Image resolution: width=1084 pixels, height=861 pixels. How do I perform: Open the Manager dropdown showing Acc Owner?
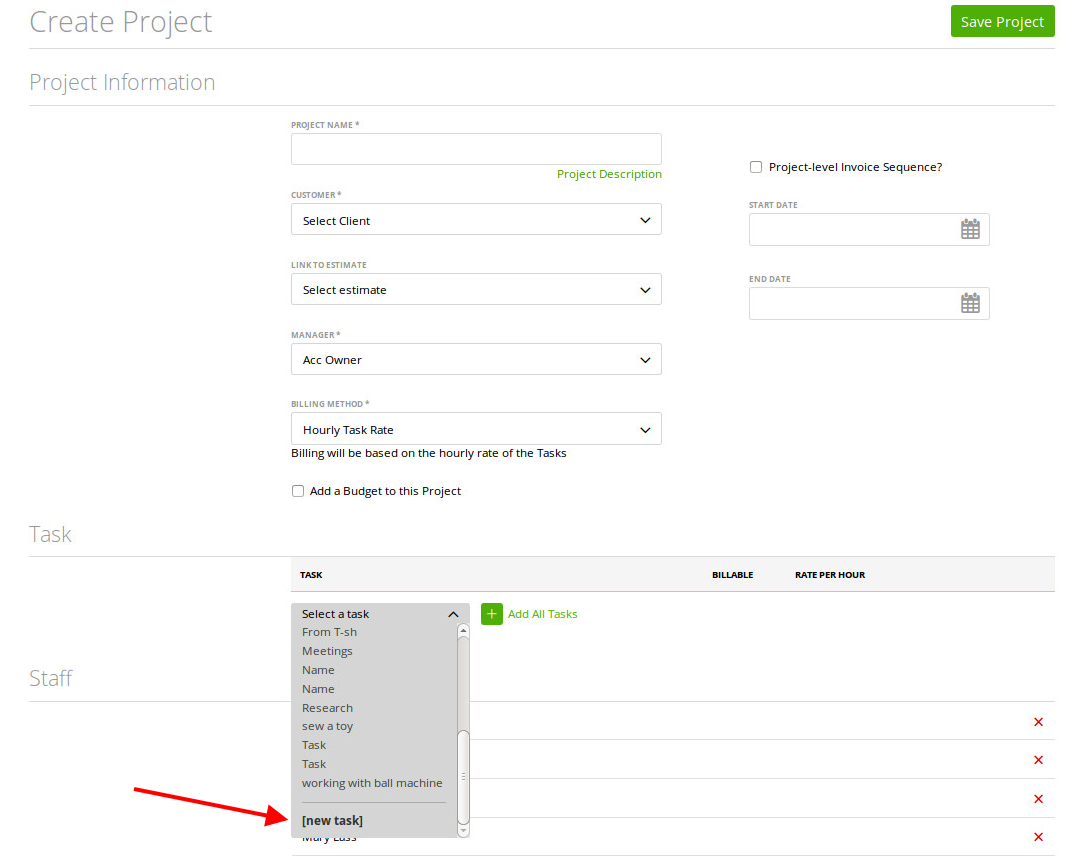pyautogui.click(x=476, y=360)
